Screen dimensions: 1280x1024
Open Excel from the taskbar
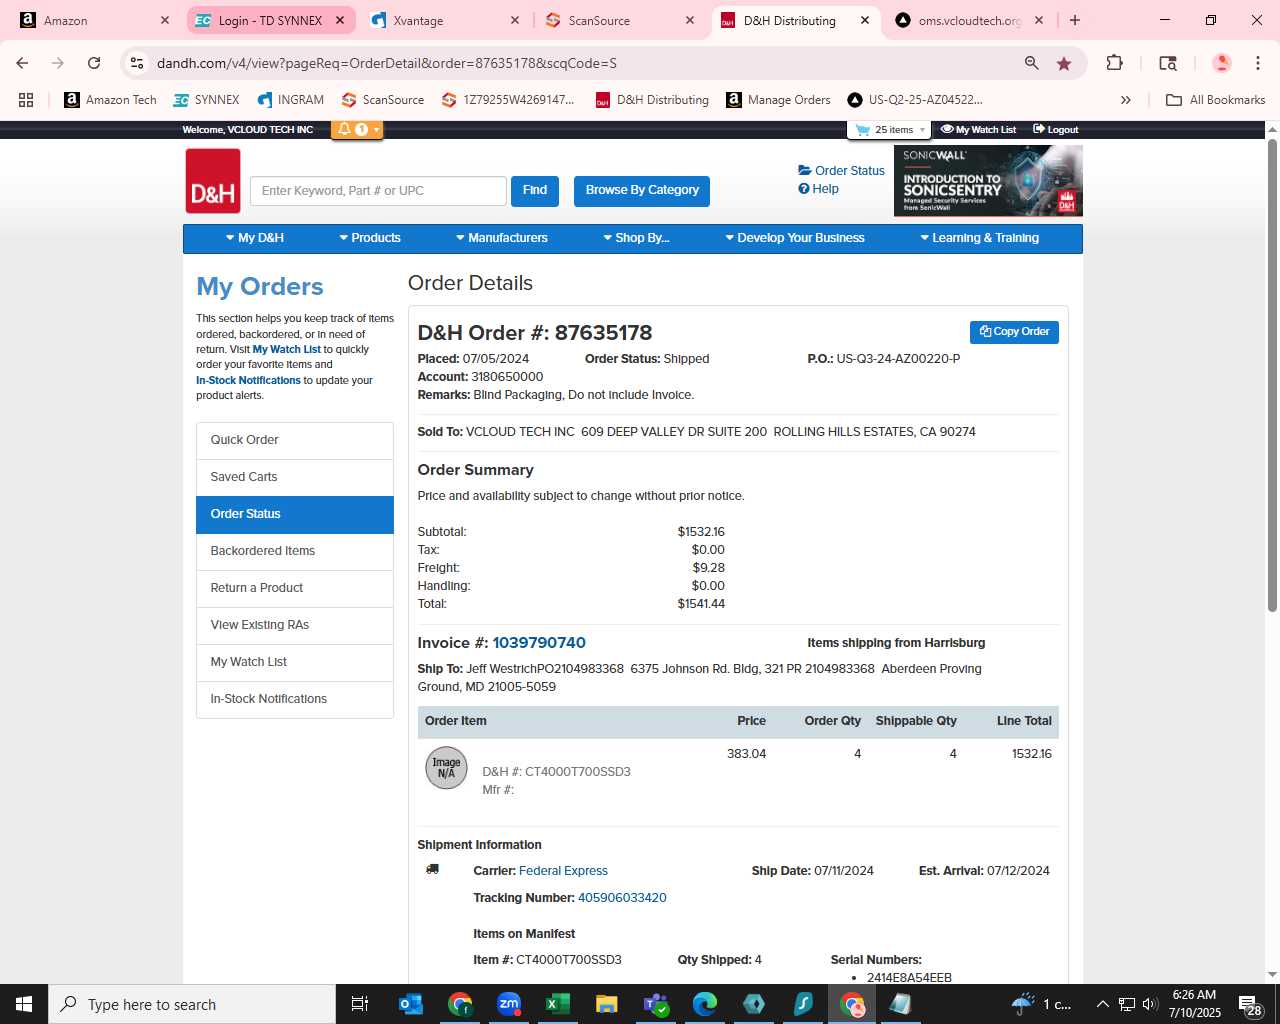coord(558,1004)
